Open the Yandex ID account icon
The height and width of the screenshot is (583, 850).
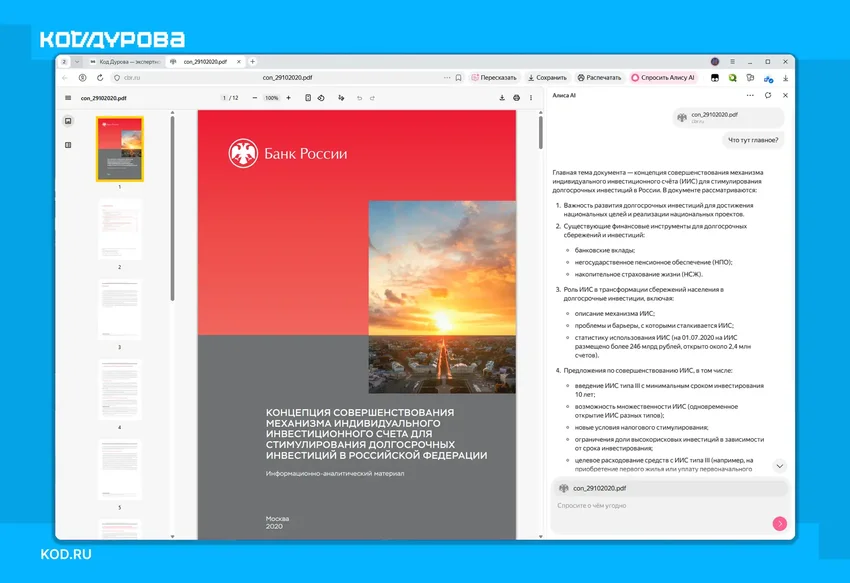point(82,78)
